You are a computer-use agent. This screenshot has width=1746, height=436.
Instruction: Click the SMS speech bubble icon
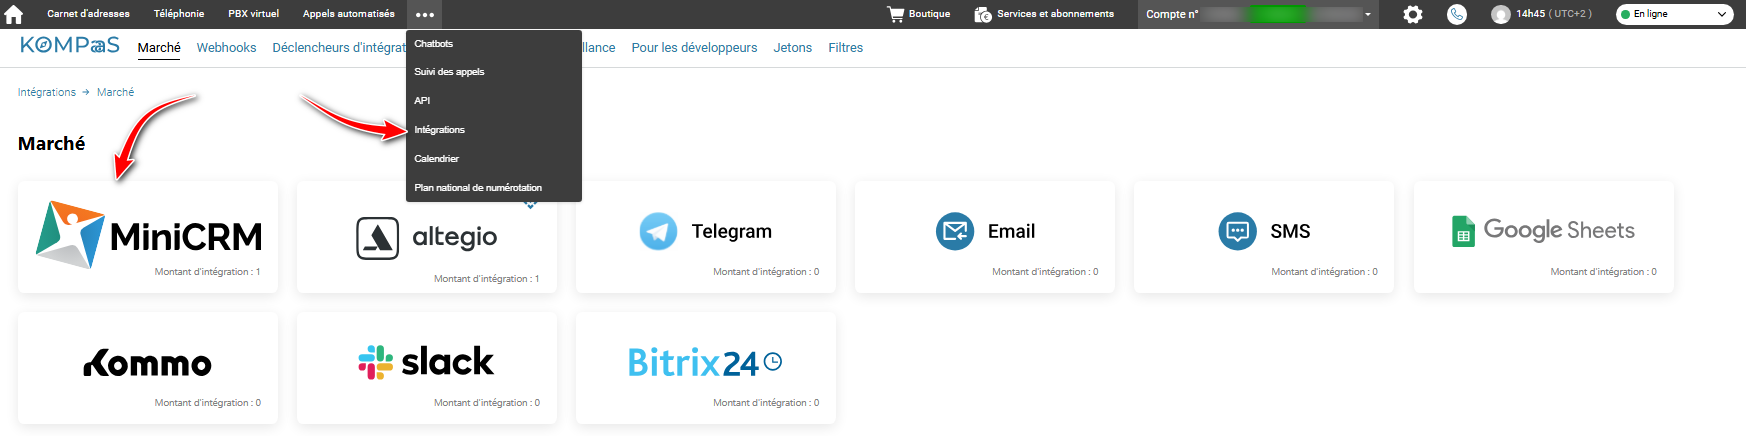pyautogui.click(x=1238, y=231)
